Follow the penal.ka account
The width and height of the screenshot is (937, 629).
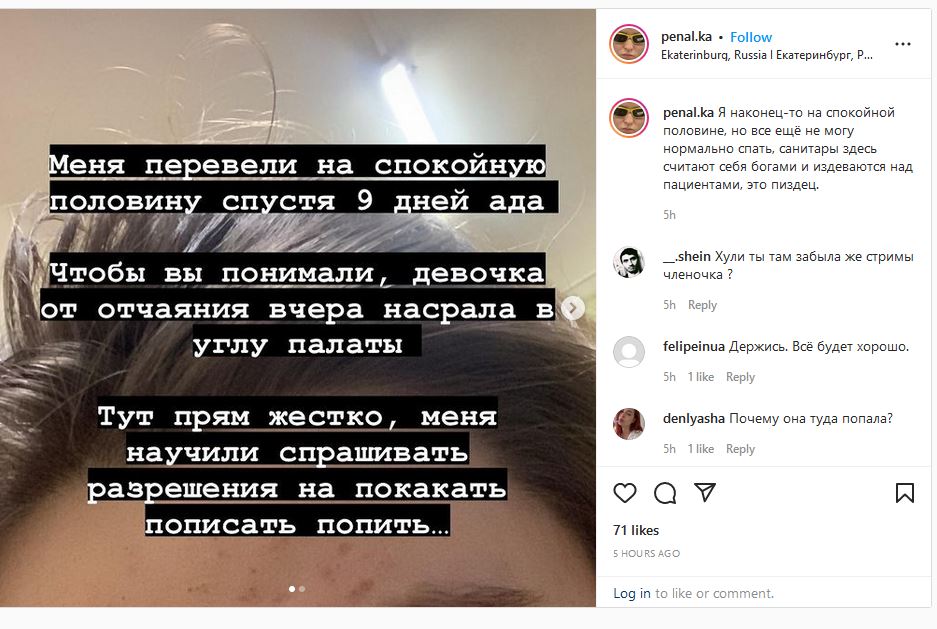(x=751, y=37)
